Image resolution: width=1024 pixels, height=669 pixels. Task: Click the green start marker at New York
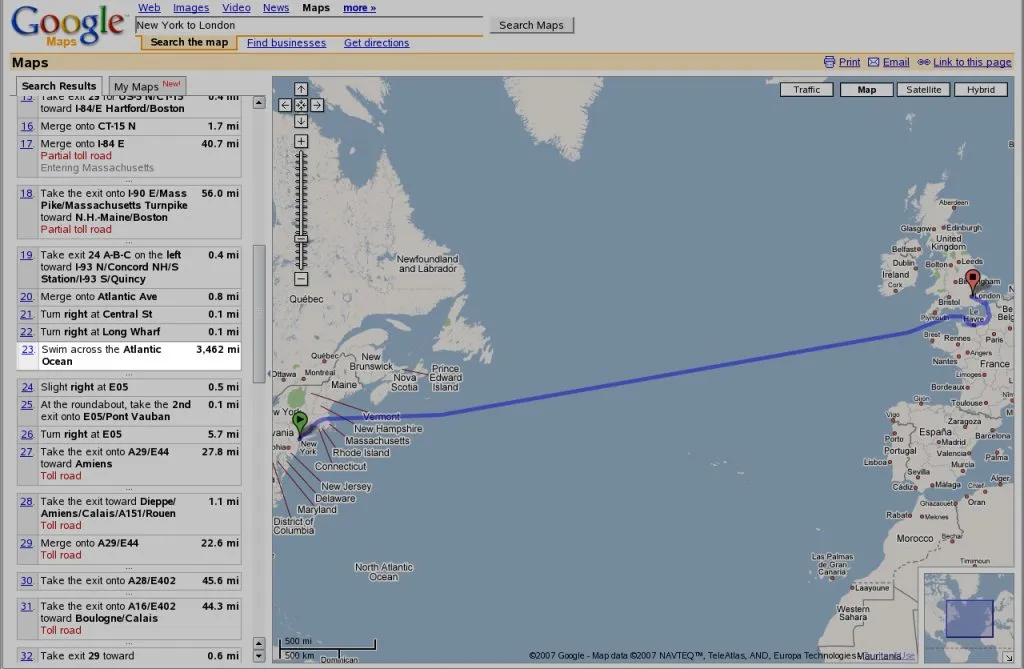(300, 423)
